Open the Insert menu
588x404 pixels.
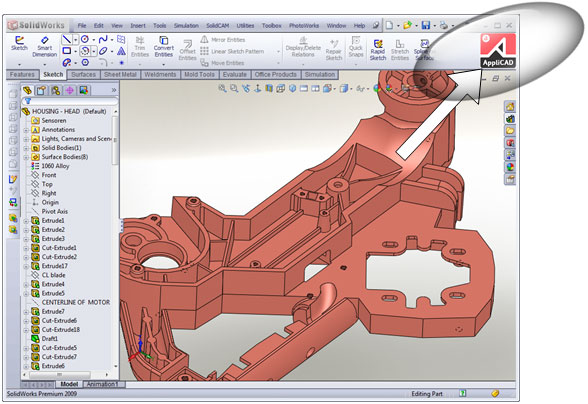(138, 26)
